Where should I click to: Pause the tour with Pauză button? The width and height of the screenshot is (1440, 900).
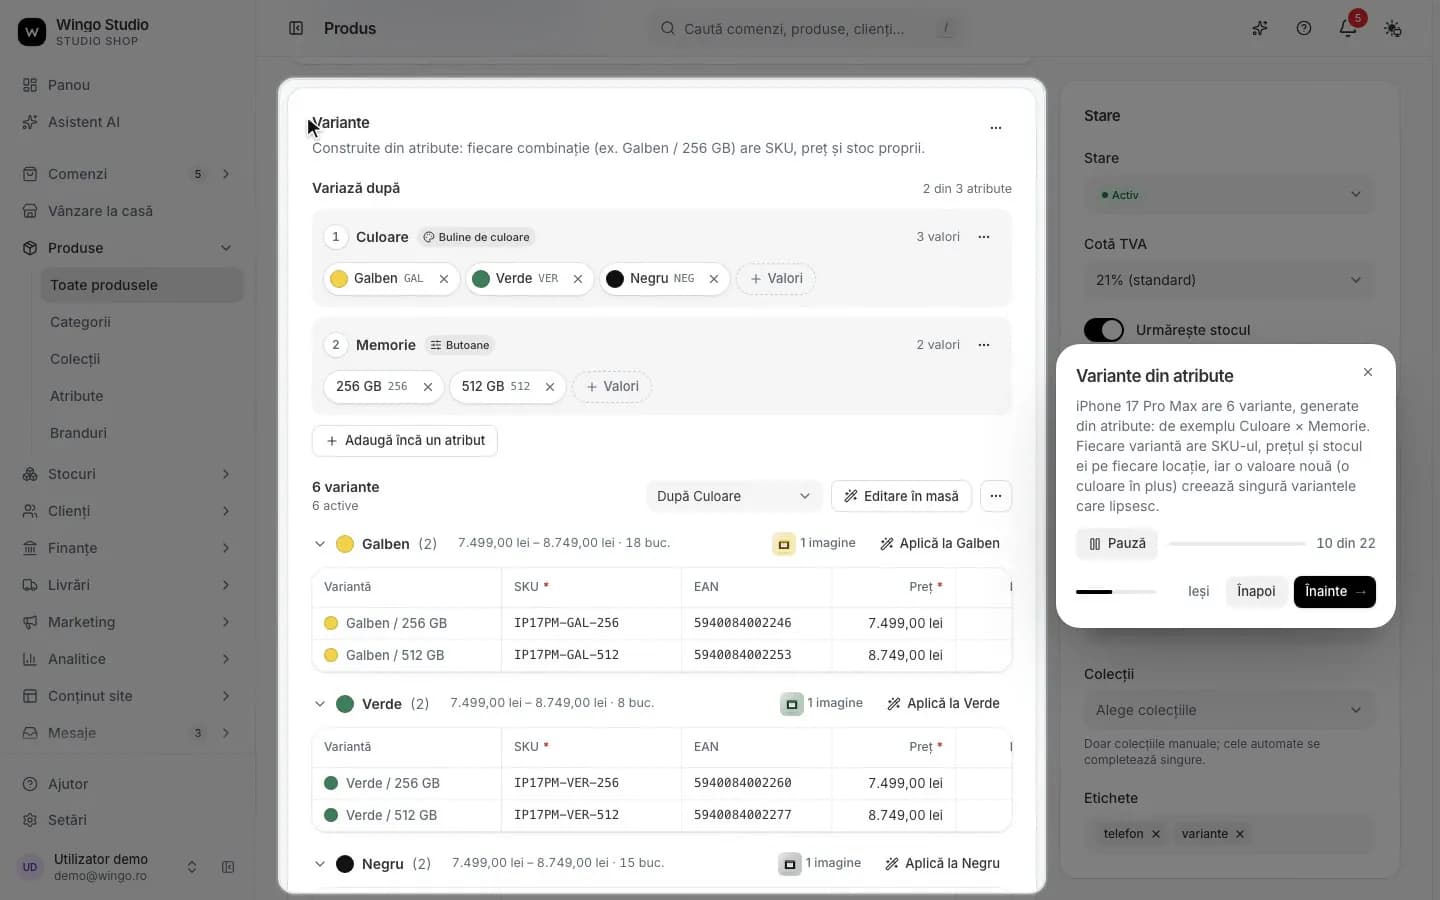coord(1117,544)
